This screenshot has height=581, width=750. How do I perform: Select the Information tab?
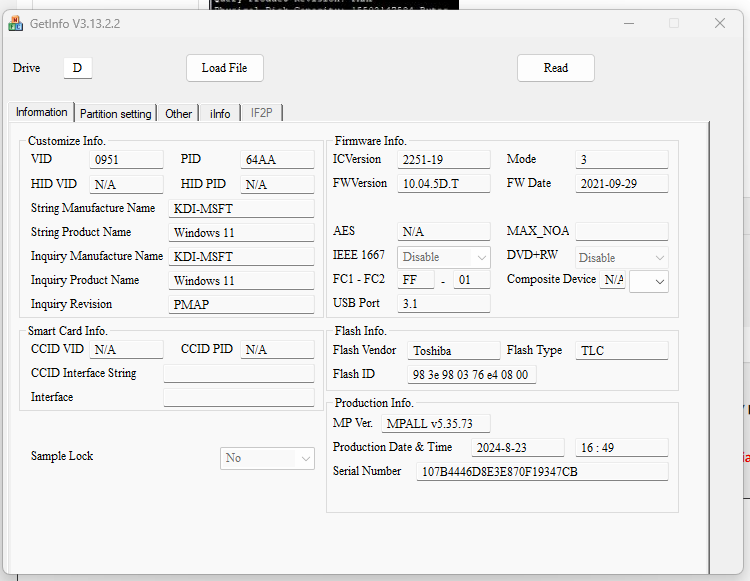coord(42,112)
